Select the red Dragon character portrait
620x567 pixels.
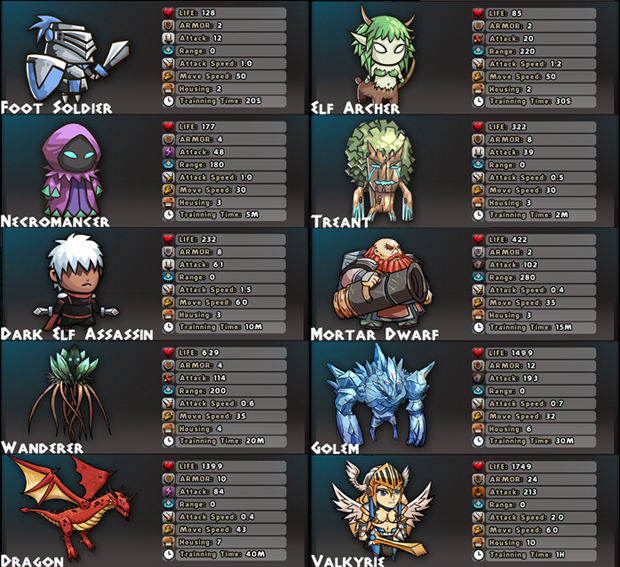pos(71,506)
